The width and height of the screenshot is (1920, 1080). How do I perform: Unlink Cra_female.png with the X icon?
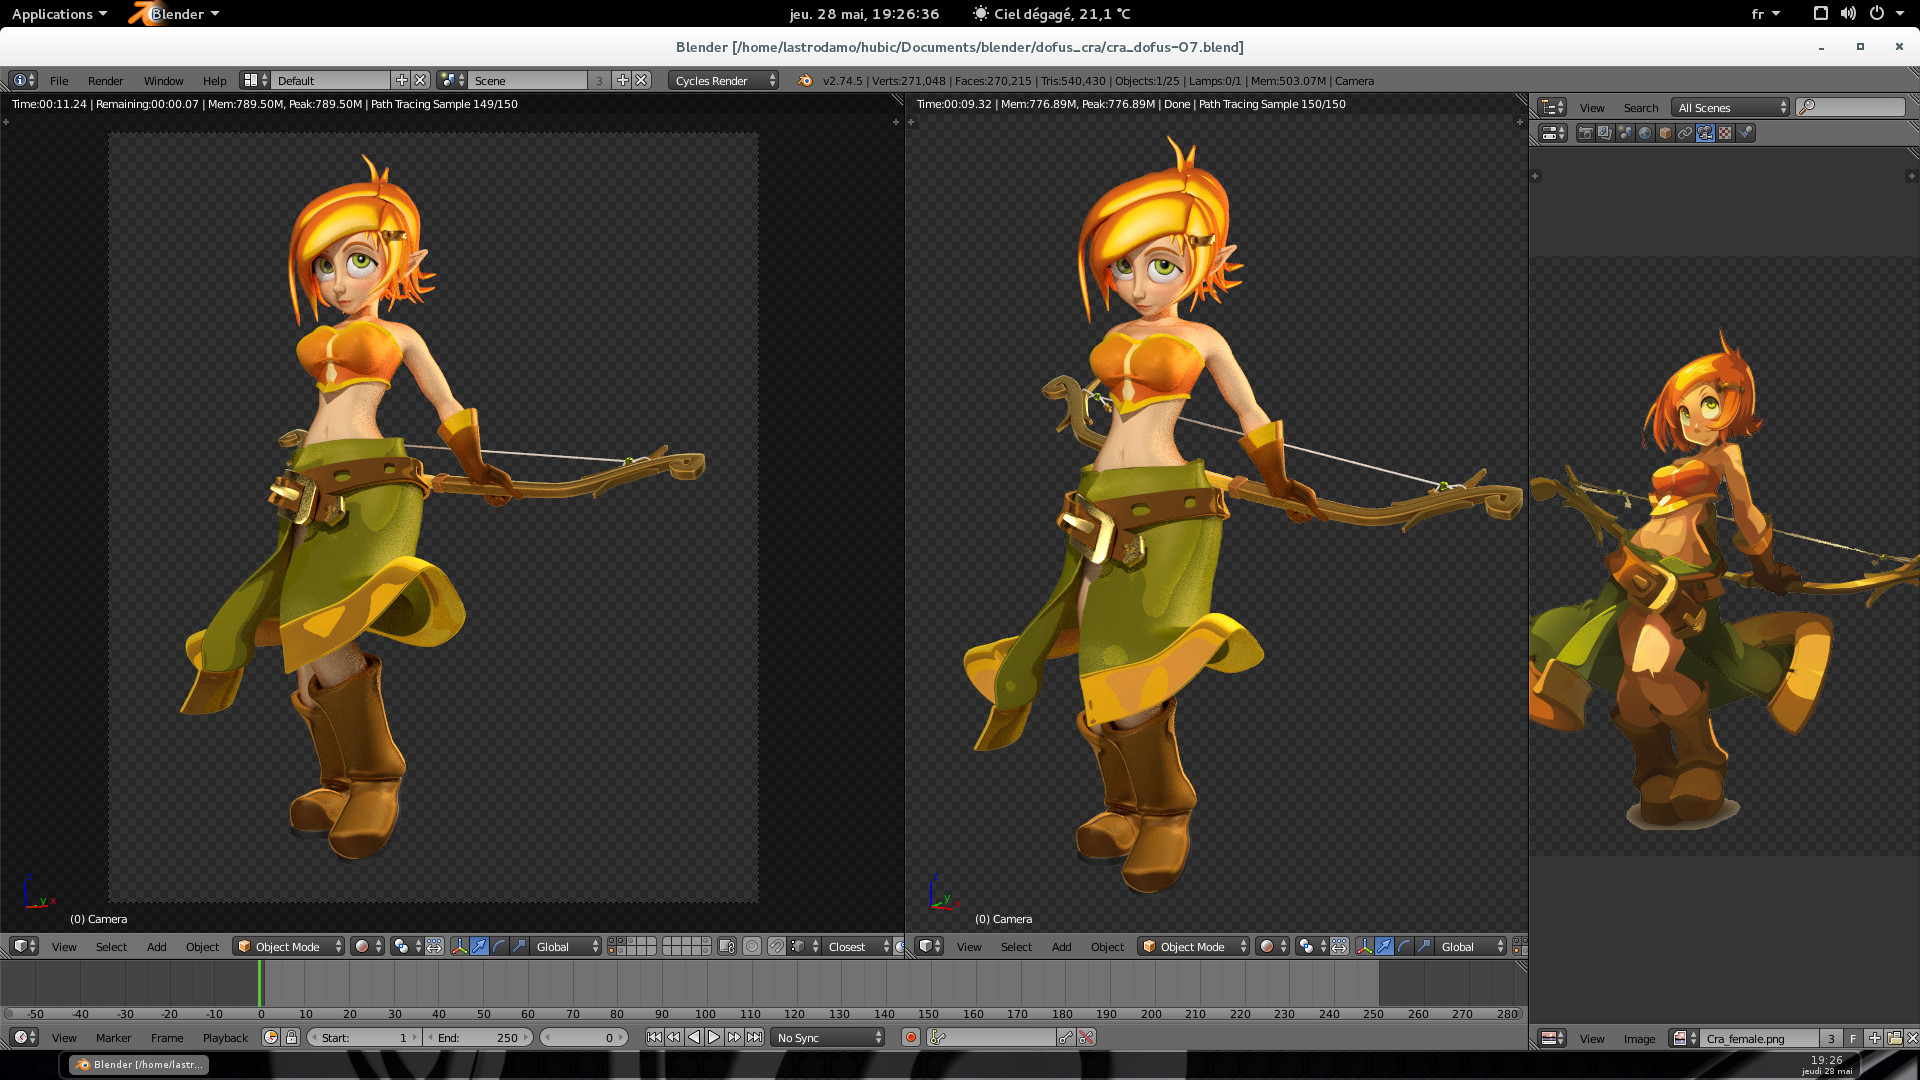pos(1912,1038)
